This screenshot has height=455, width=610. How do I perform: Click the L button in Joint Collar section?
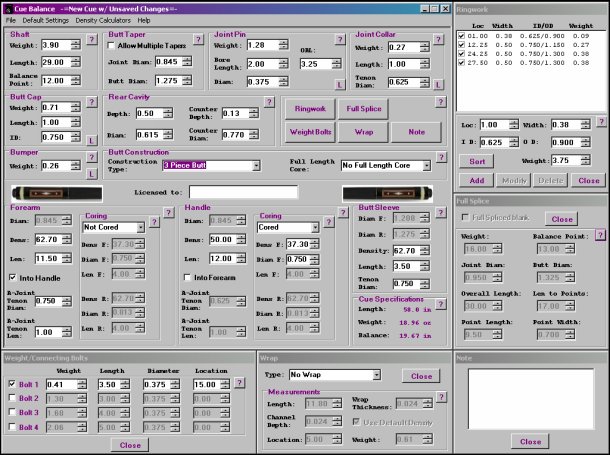coord(440,85)
